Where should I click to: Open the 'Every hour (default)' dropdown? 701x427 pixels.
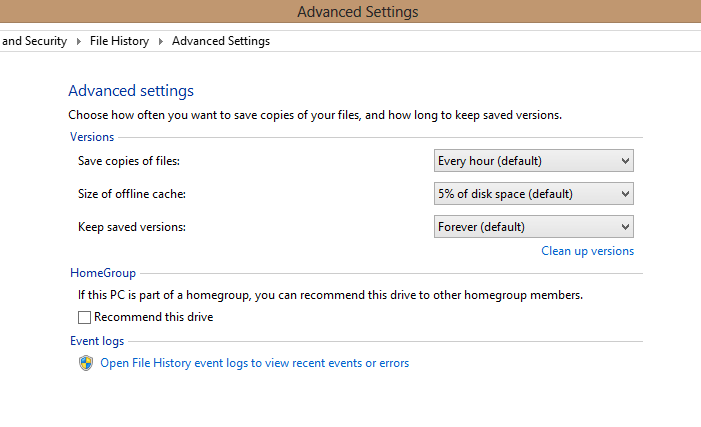pos(533,161)
